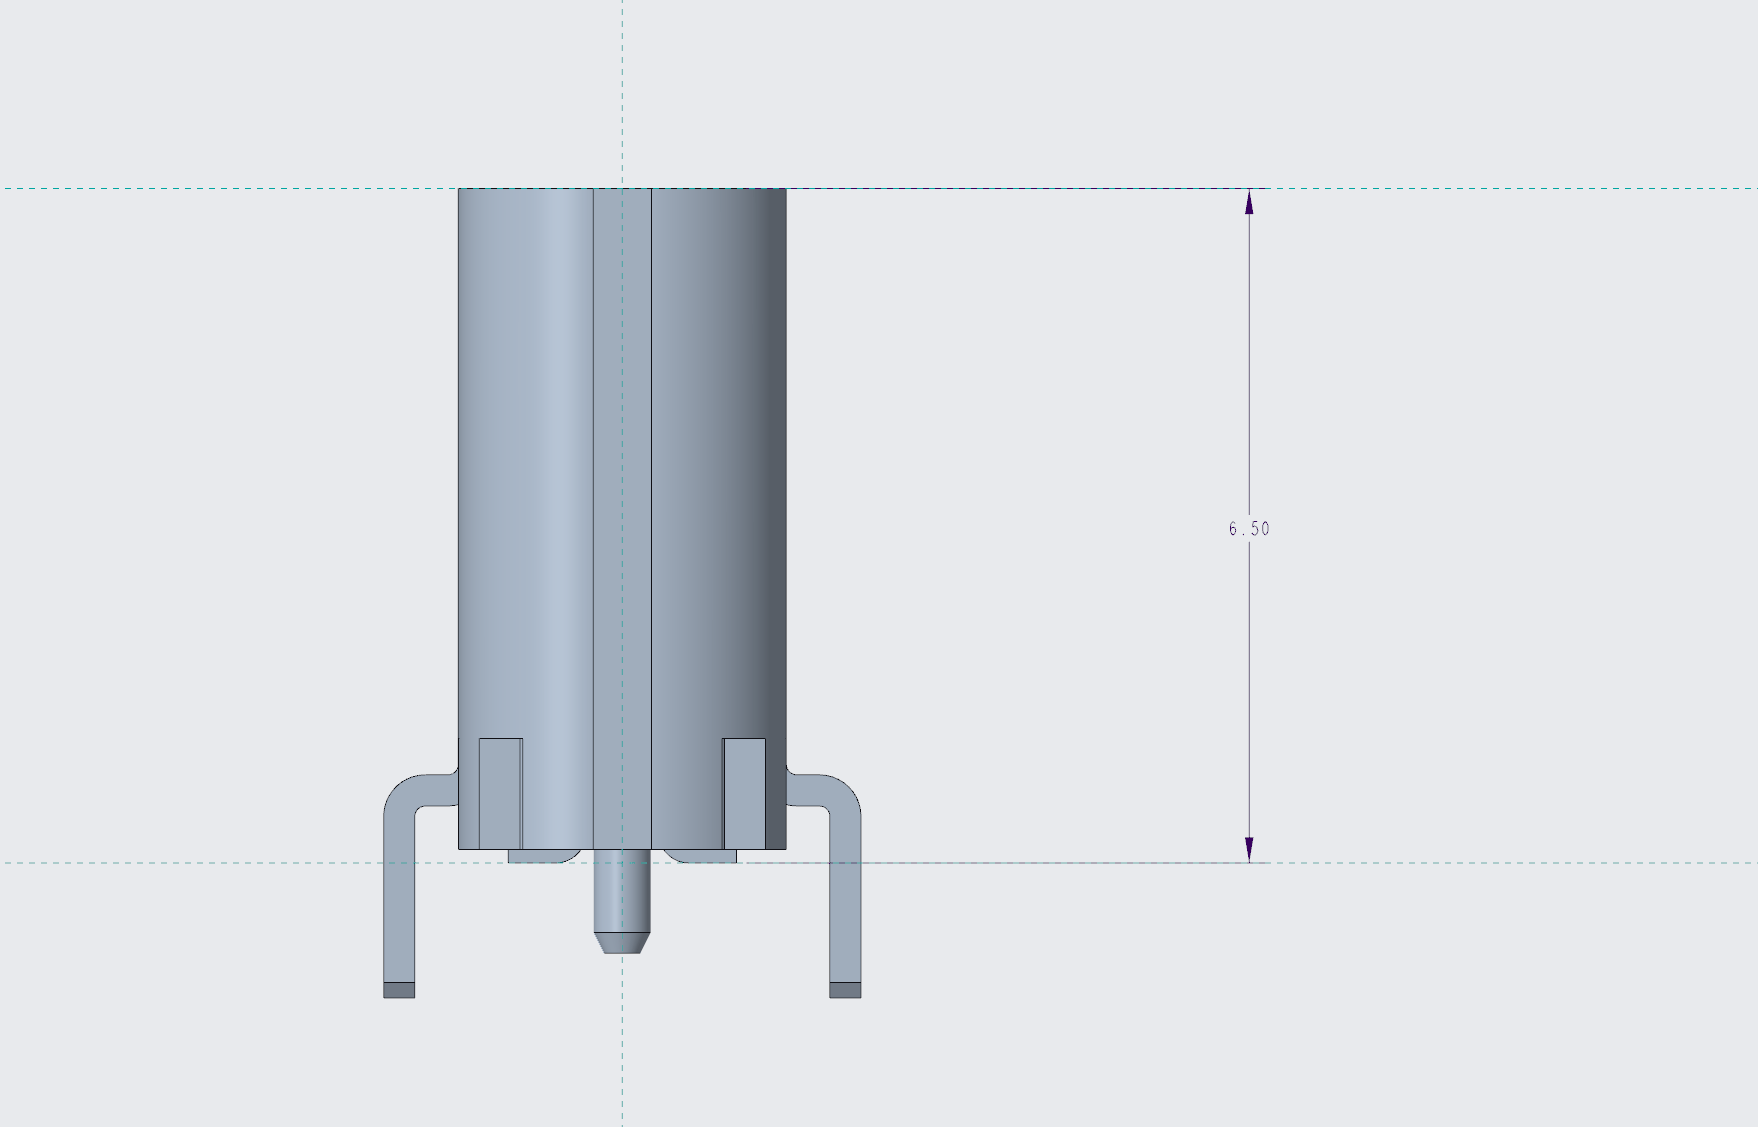This screenshot has width=1758, height=1127.
Task: Select the right rectangular tab on housing
Action: tap(744, 793)
